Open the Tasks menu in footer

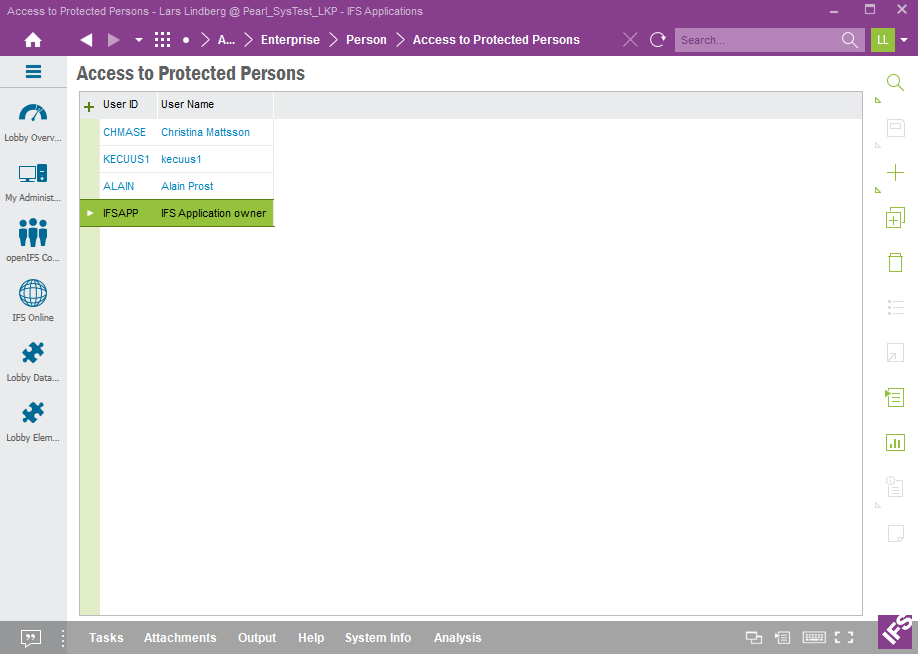point(106,638)
